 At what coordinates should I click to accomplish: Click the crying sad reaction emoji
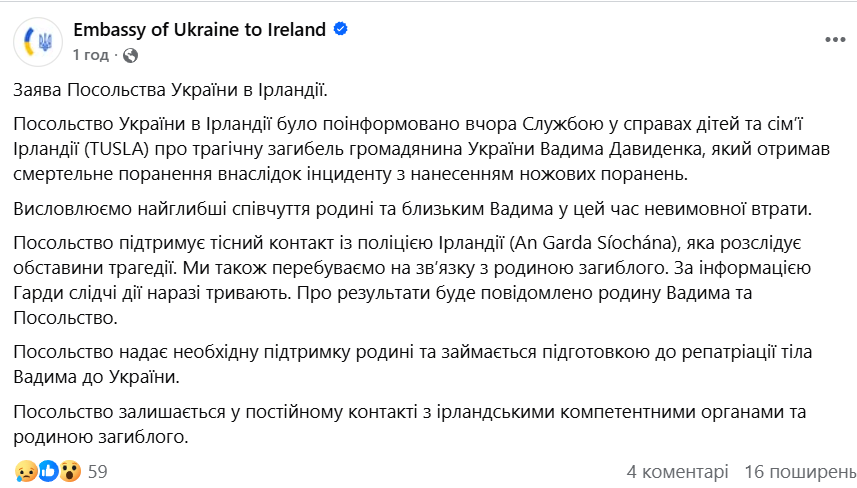[24, 470]
